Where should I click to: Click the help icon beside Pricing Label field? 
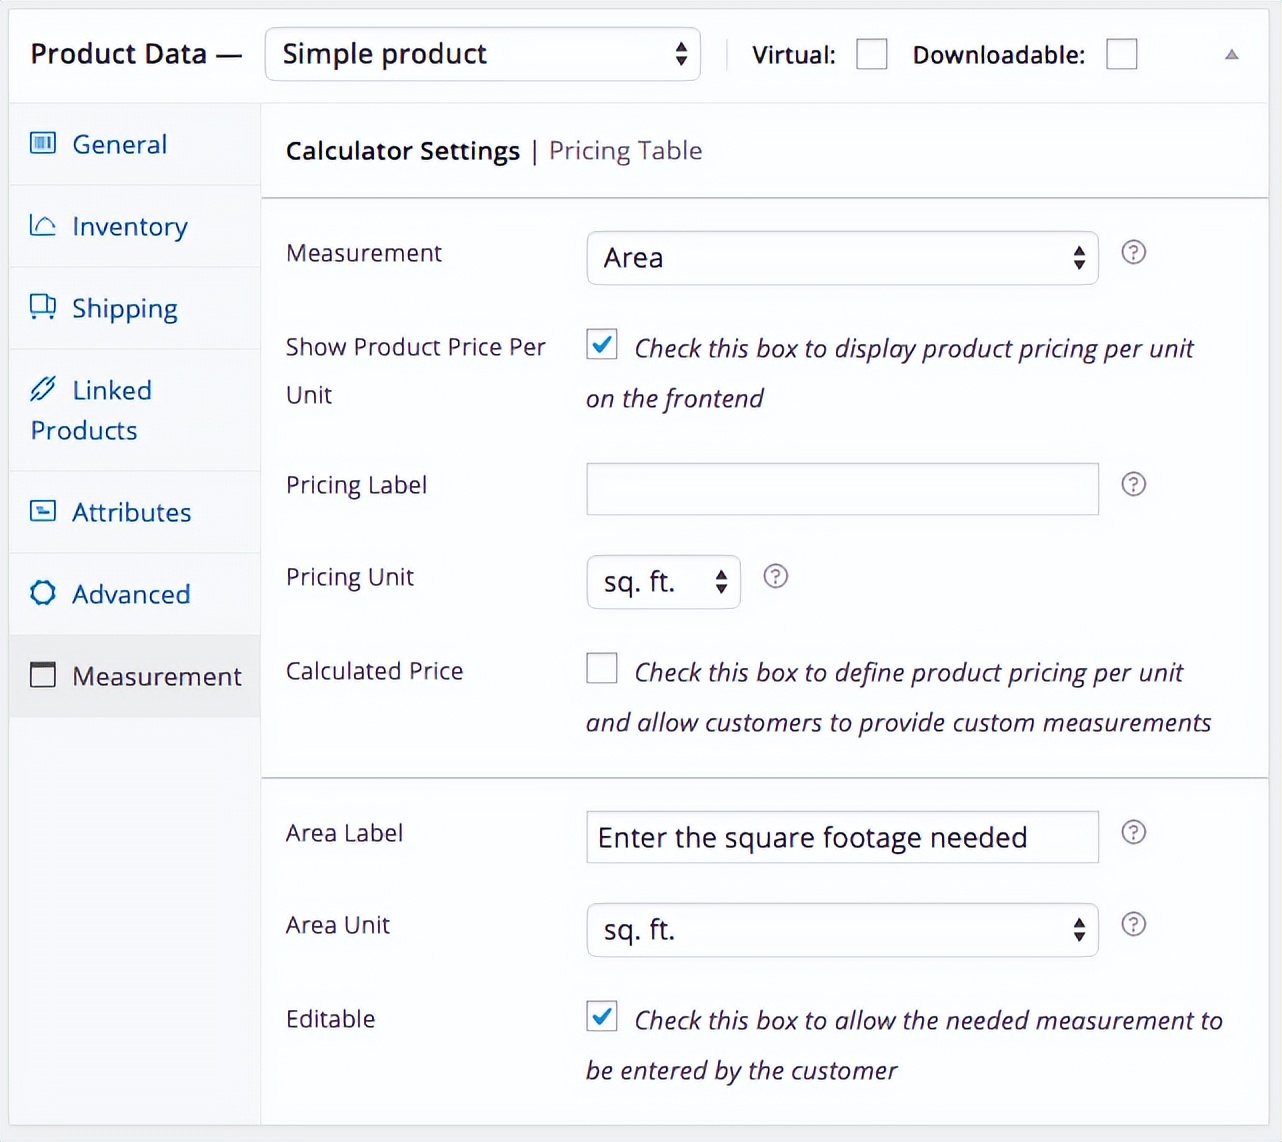1133,484
